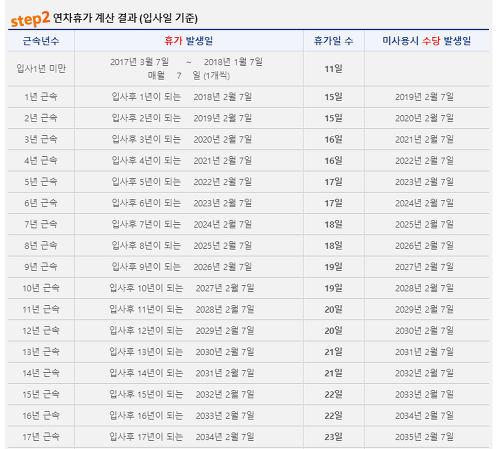Select the 17일 cell in 5년 근속 row
The image size is (500, 449).
click(x=334, y=182)
